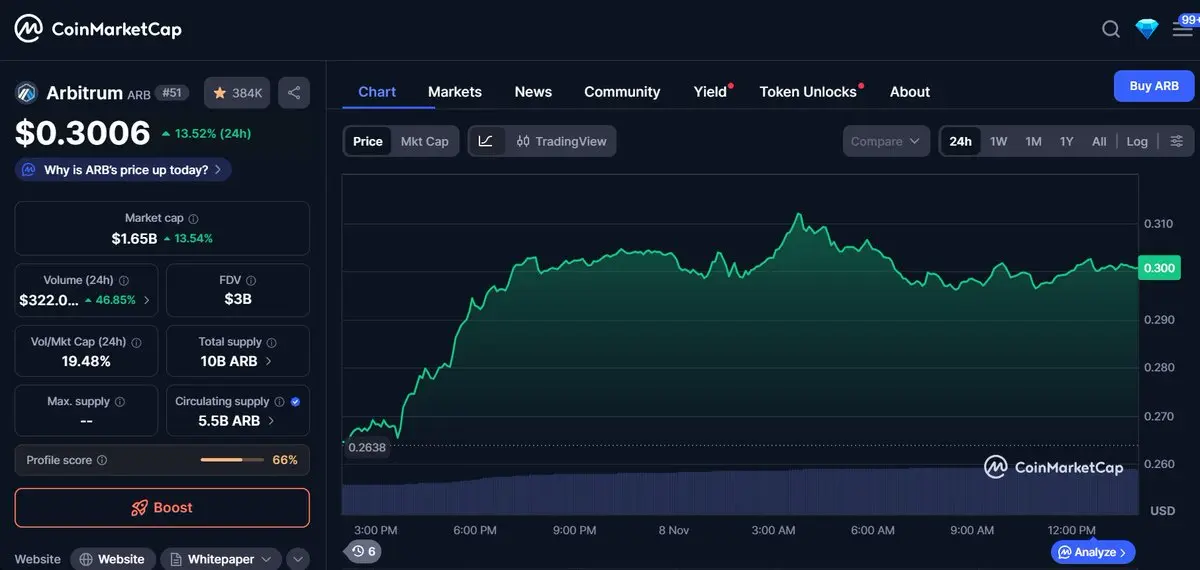Image resolution: width=1200 pixels, height=570 pixels.
Task: Expand Volume (24h) details chevron
Action: (147, 300)
